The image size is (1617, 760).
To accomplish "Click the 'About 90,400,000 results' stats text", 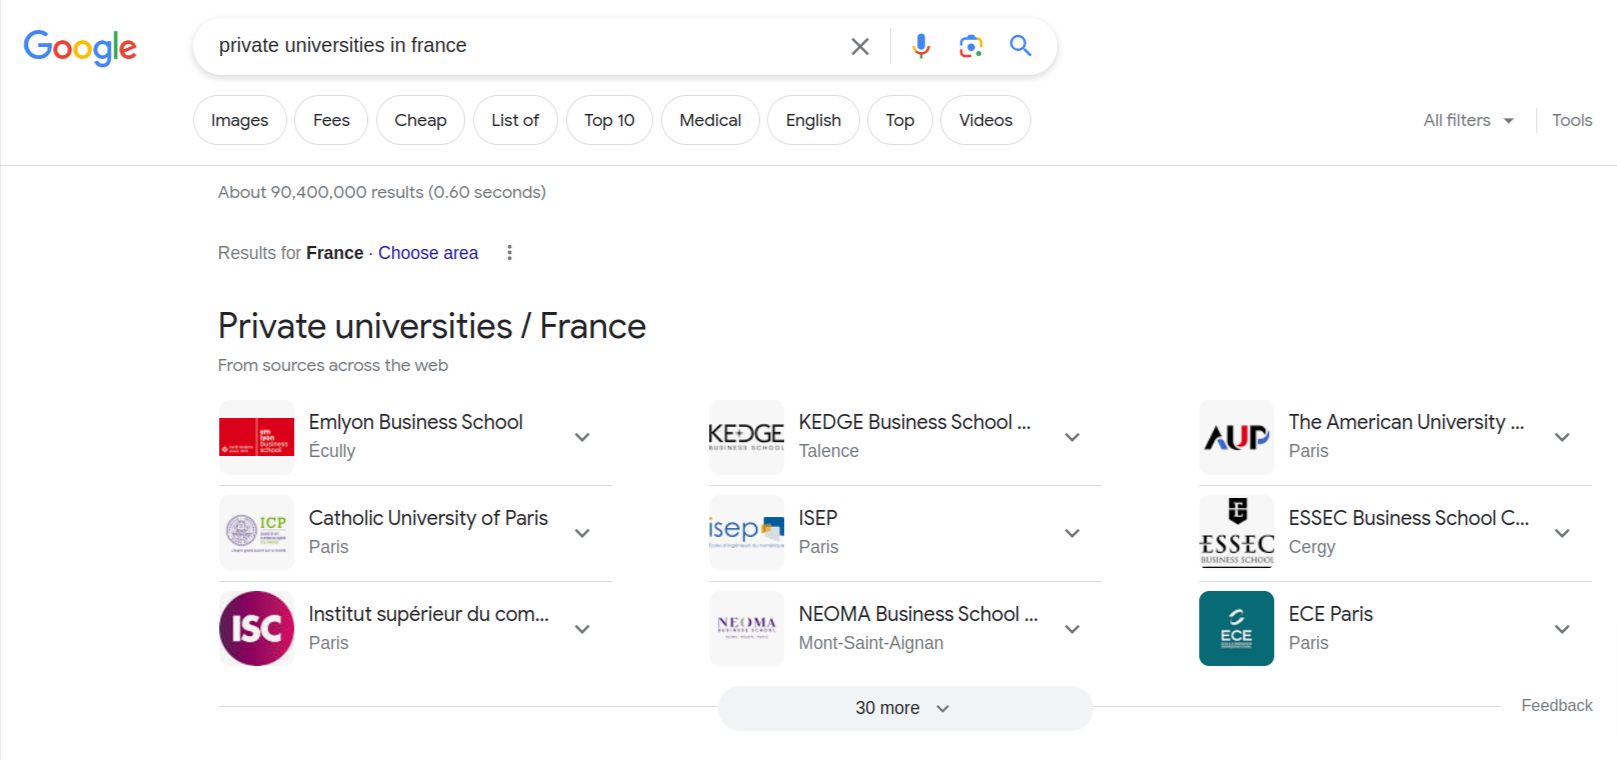I will tap(382, 192).
